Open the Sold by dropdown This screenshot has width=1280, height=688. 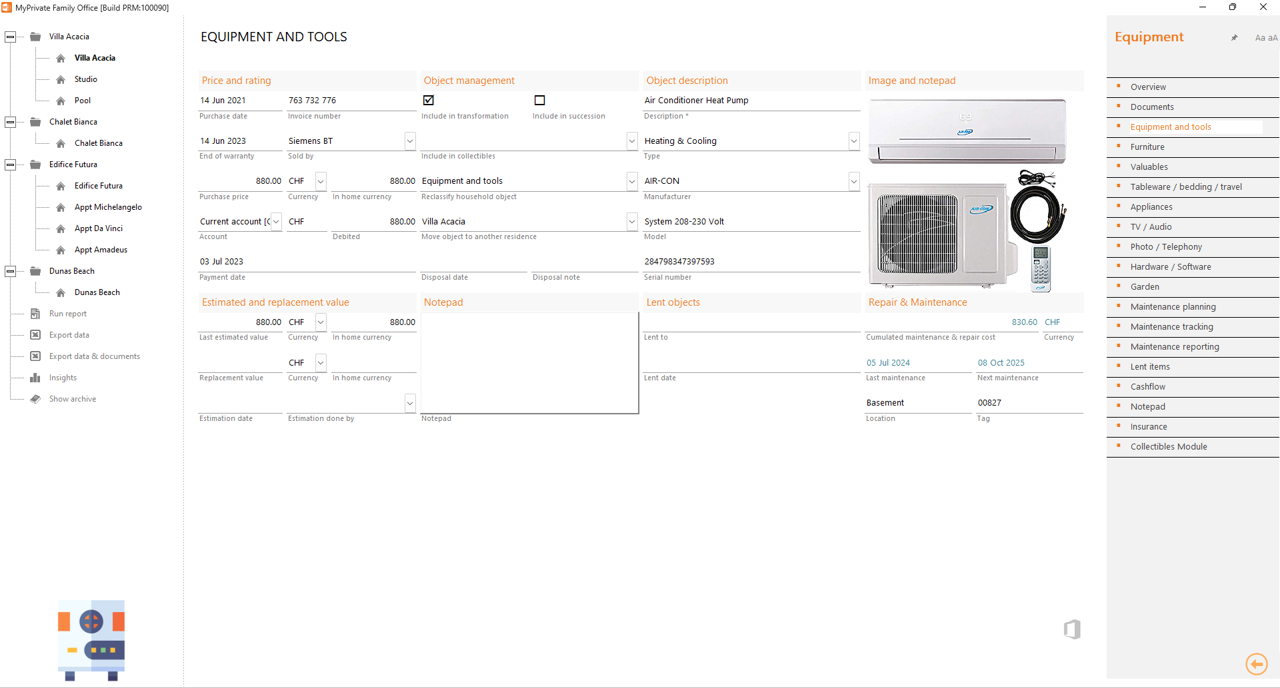tap(408, 140)
